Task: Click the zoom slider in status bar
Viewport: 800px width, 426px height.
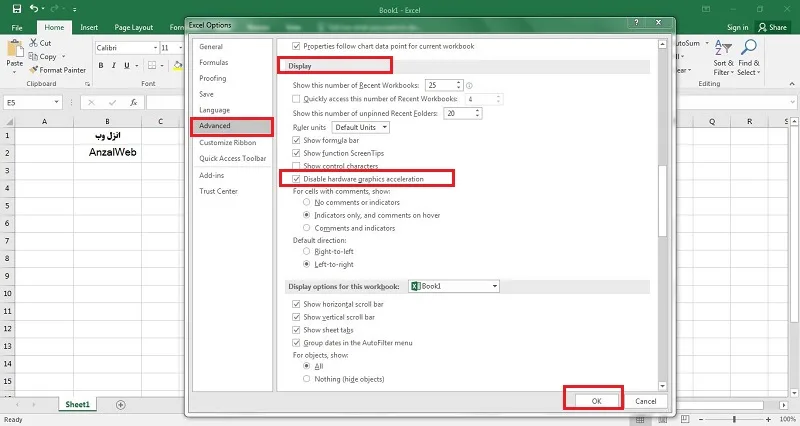Action: click(735, 419)
